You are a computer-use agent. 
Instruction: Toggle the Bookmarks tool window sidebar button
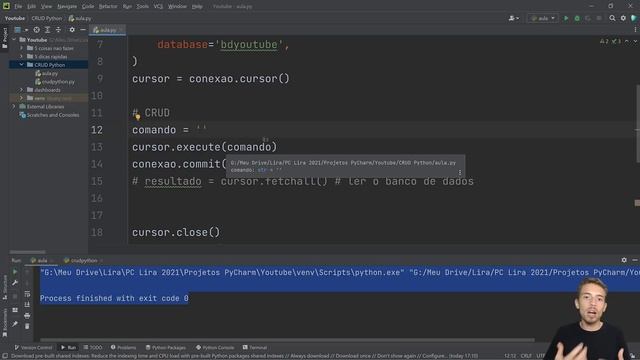(4, 322)
